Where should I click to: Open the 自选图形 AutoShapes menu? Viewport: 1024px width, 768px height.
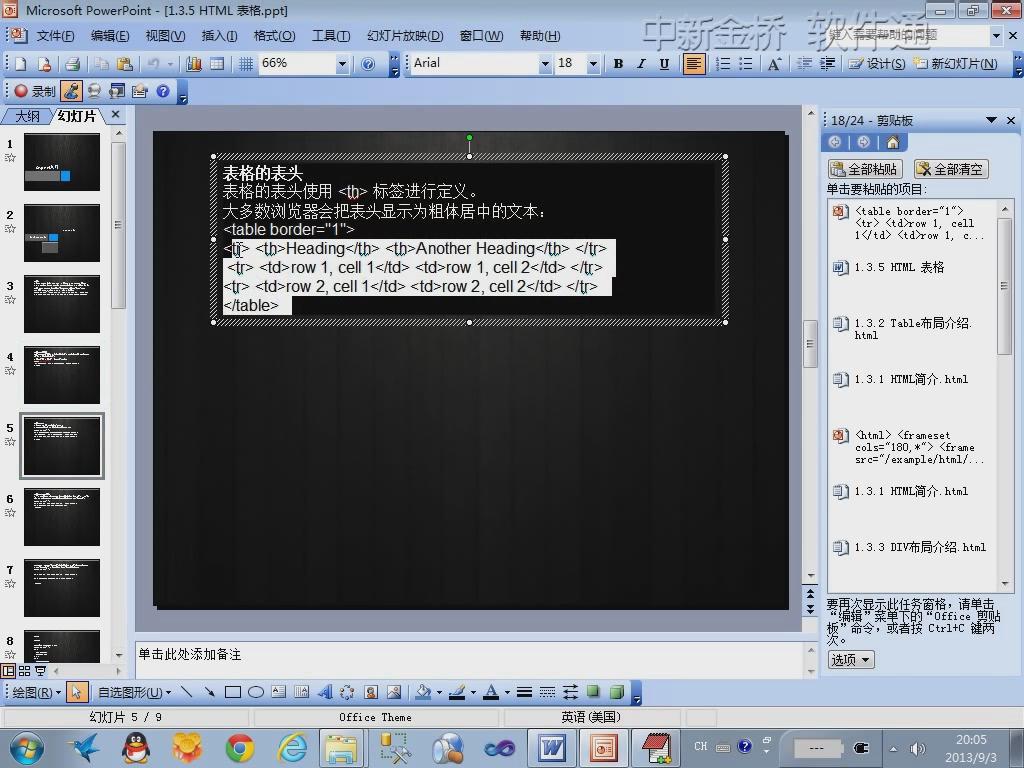(135, 692)
